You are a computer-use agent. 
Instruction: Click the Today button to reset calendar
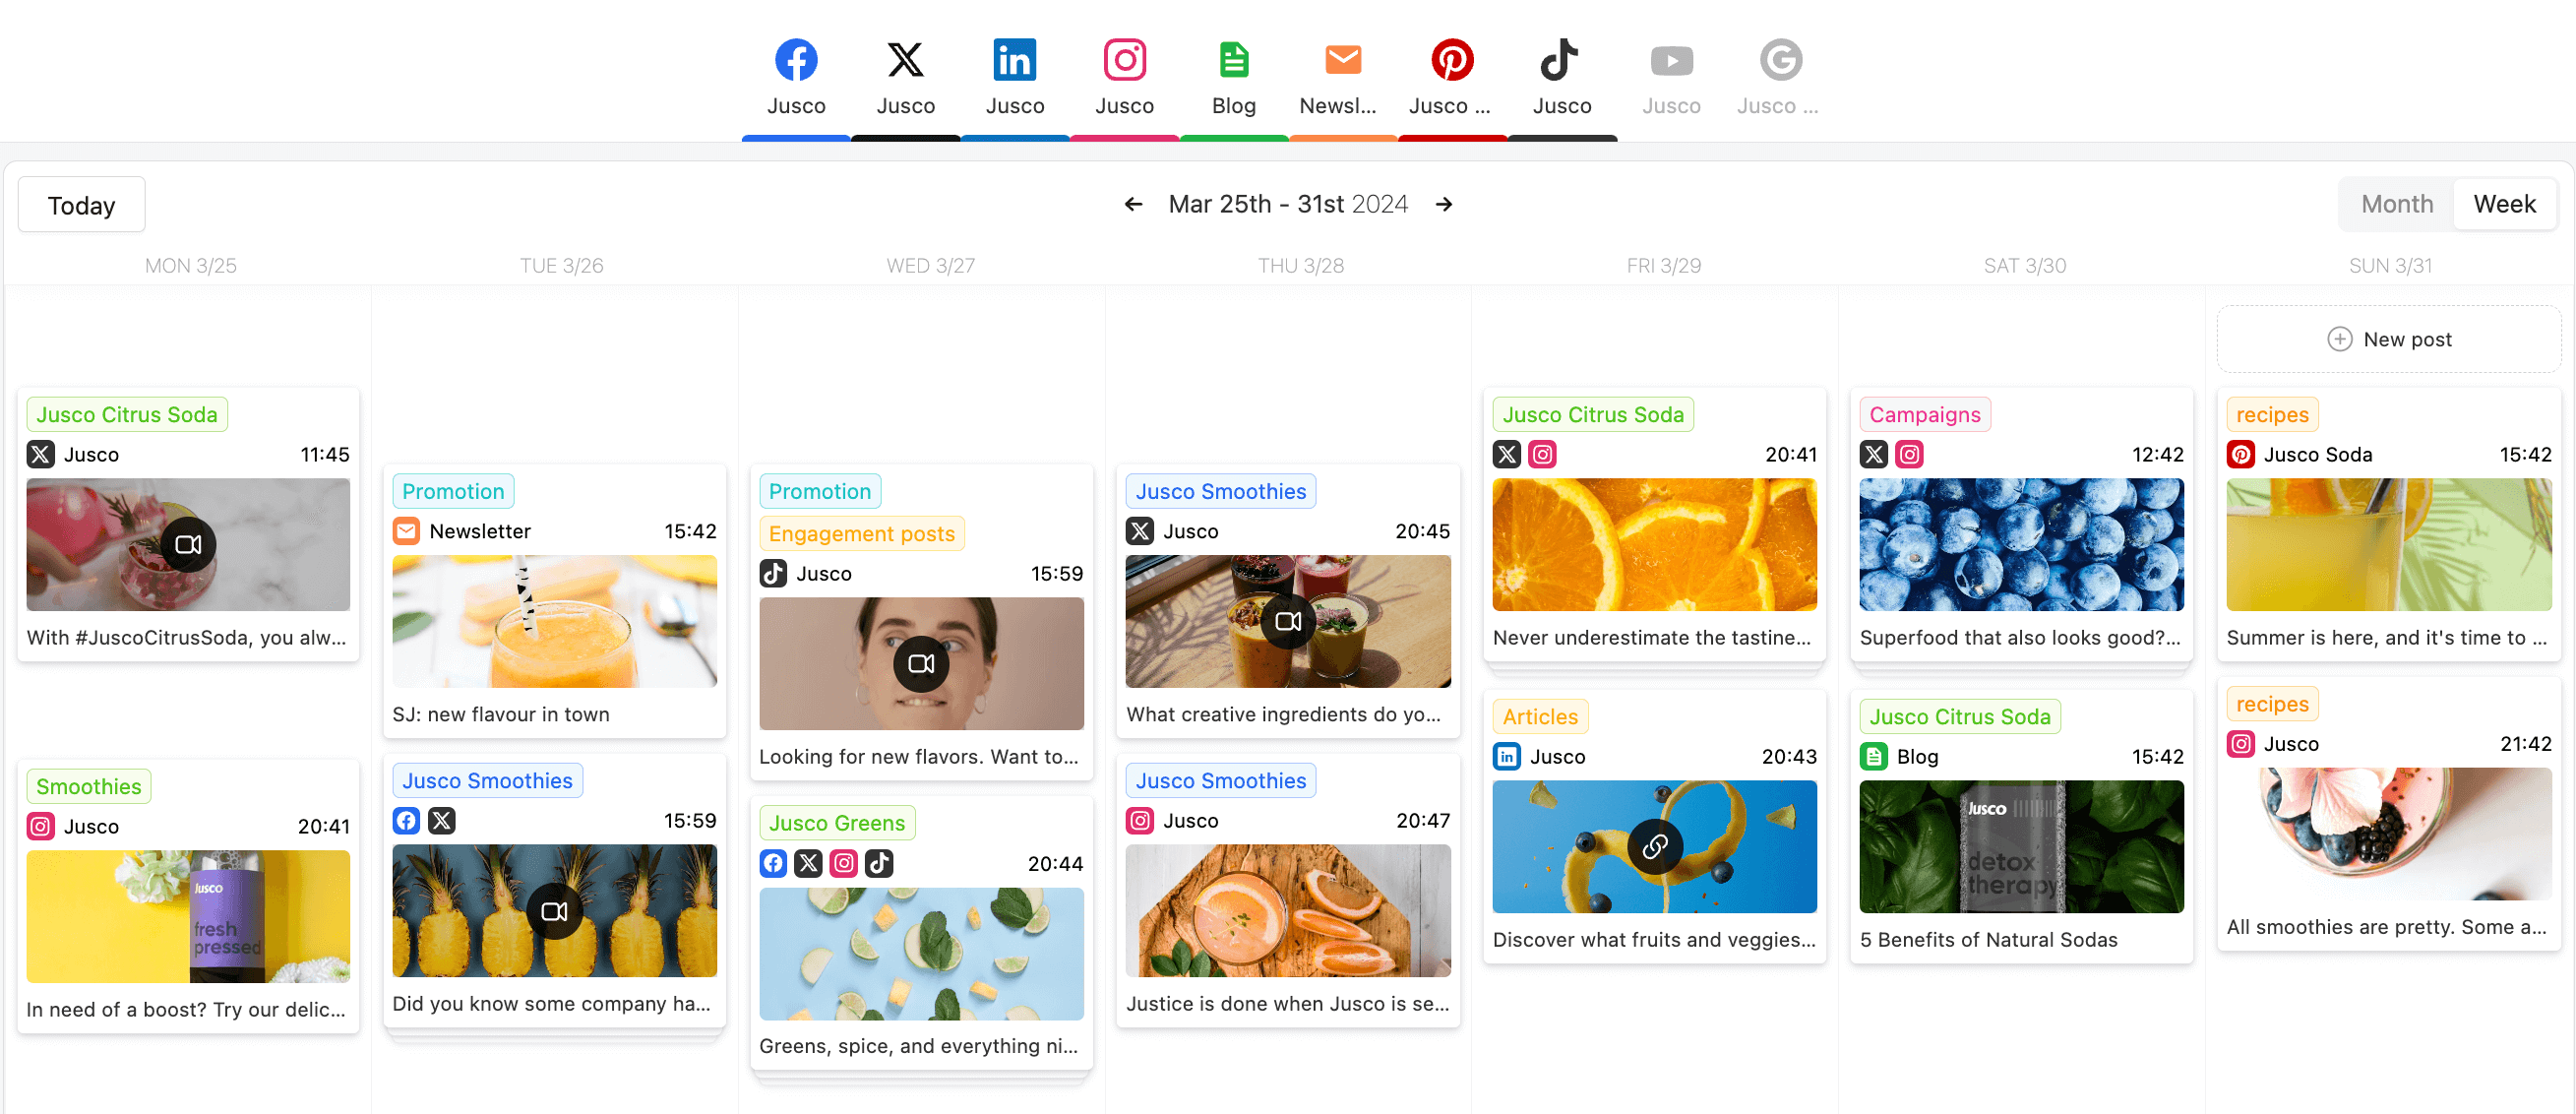pyautogui.click(x=82, y=204)
